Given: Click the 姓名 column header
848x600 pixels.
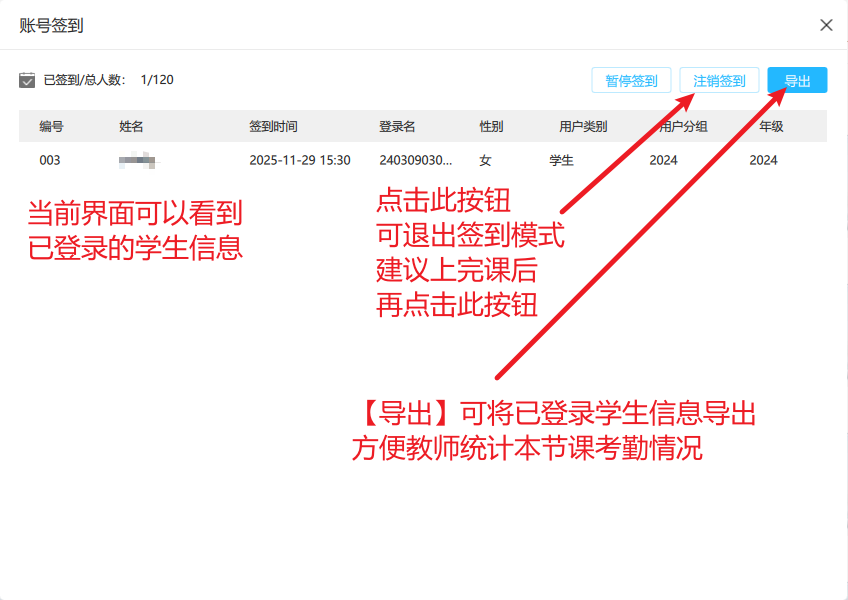Looking at the screenshot, I should point(132,127).
